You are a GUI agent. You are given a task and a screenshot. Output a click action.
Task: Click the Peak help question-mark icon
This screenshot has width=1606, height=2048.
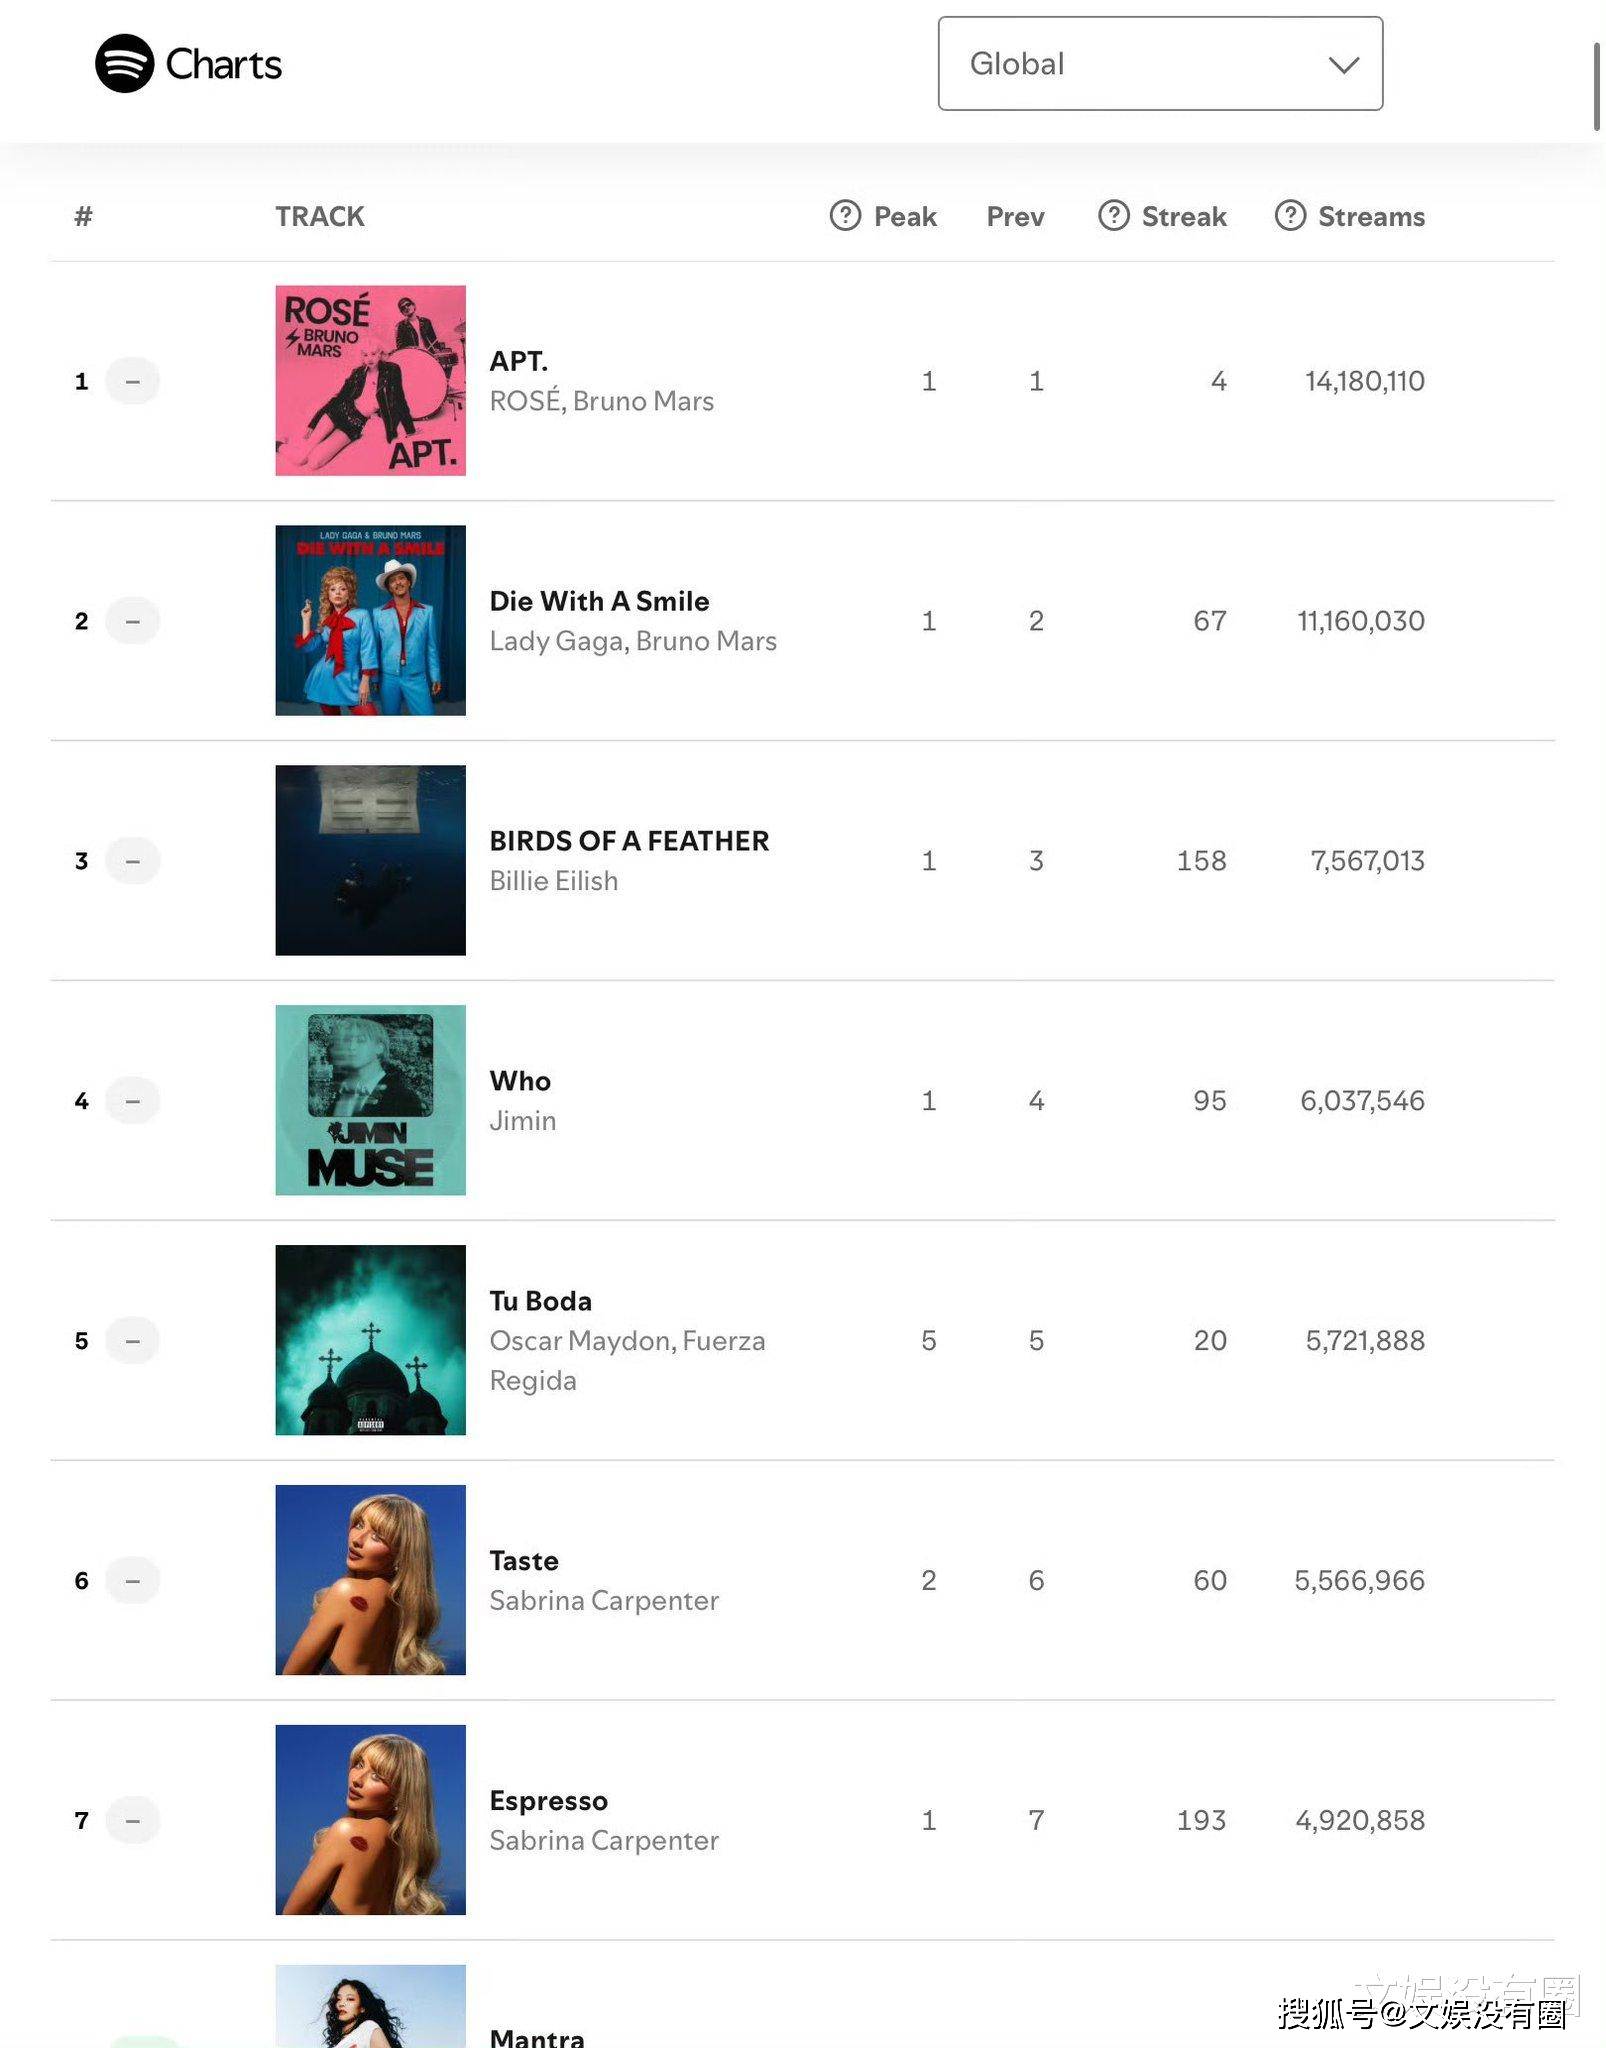pyautogui.click(x=845, y=216)
